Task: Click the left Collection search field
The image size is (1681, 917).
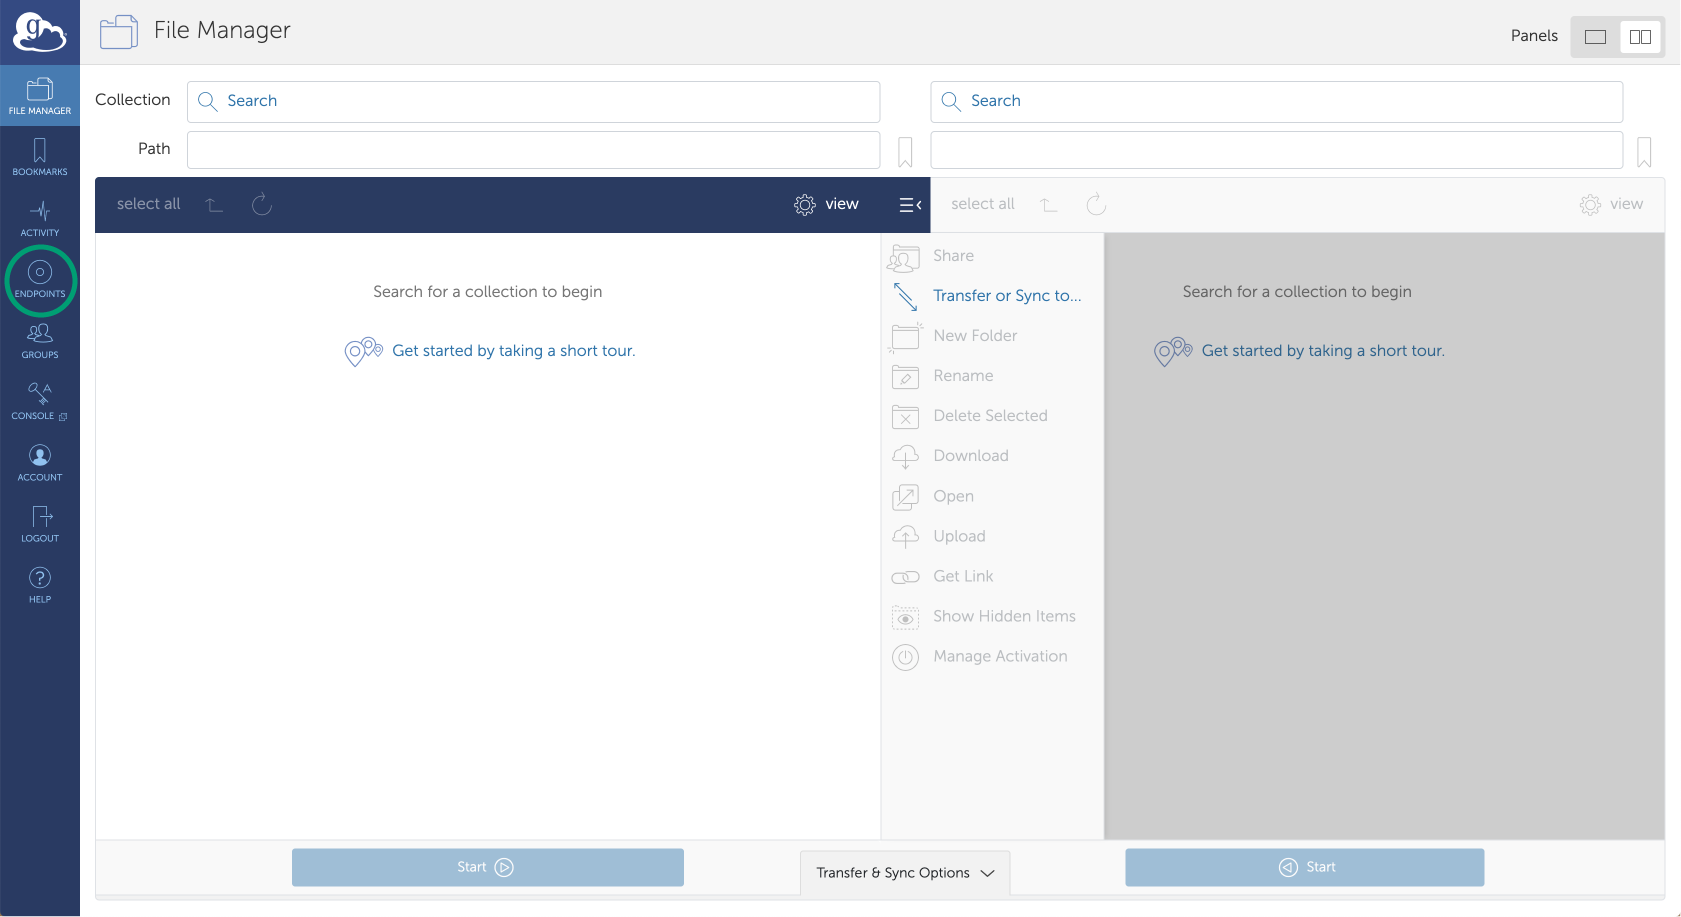Action: (533, 101)
